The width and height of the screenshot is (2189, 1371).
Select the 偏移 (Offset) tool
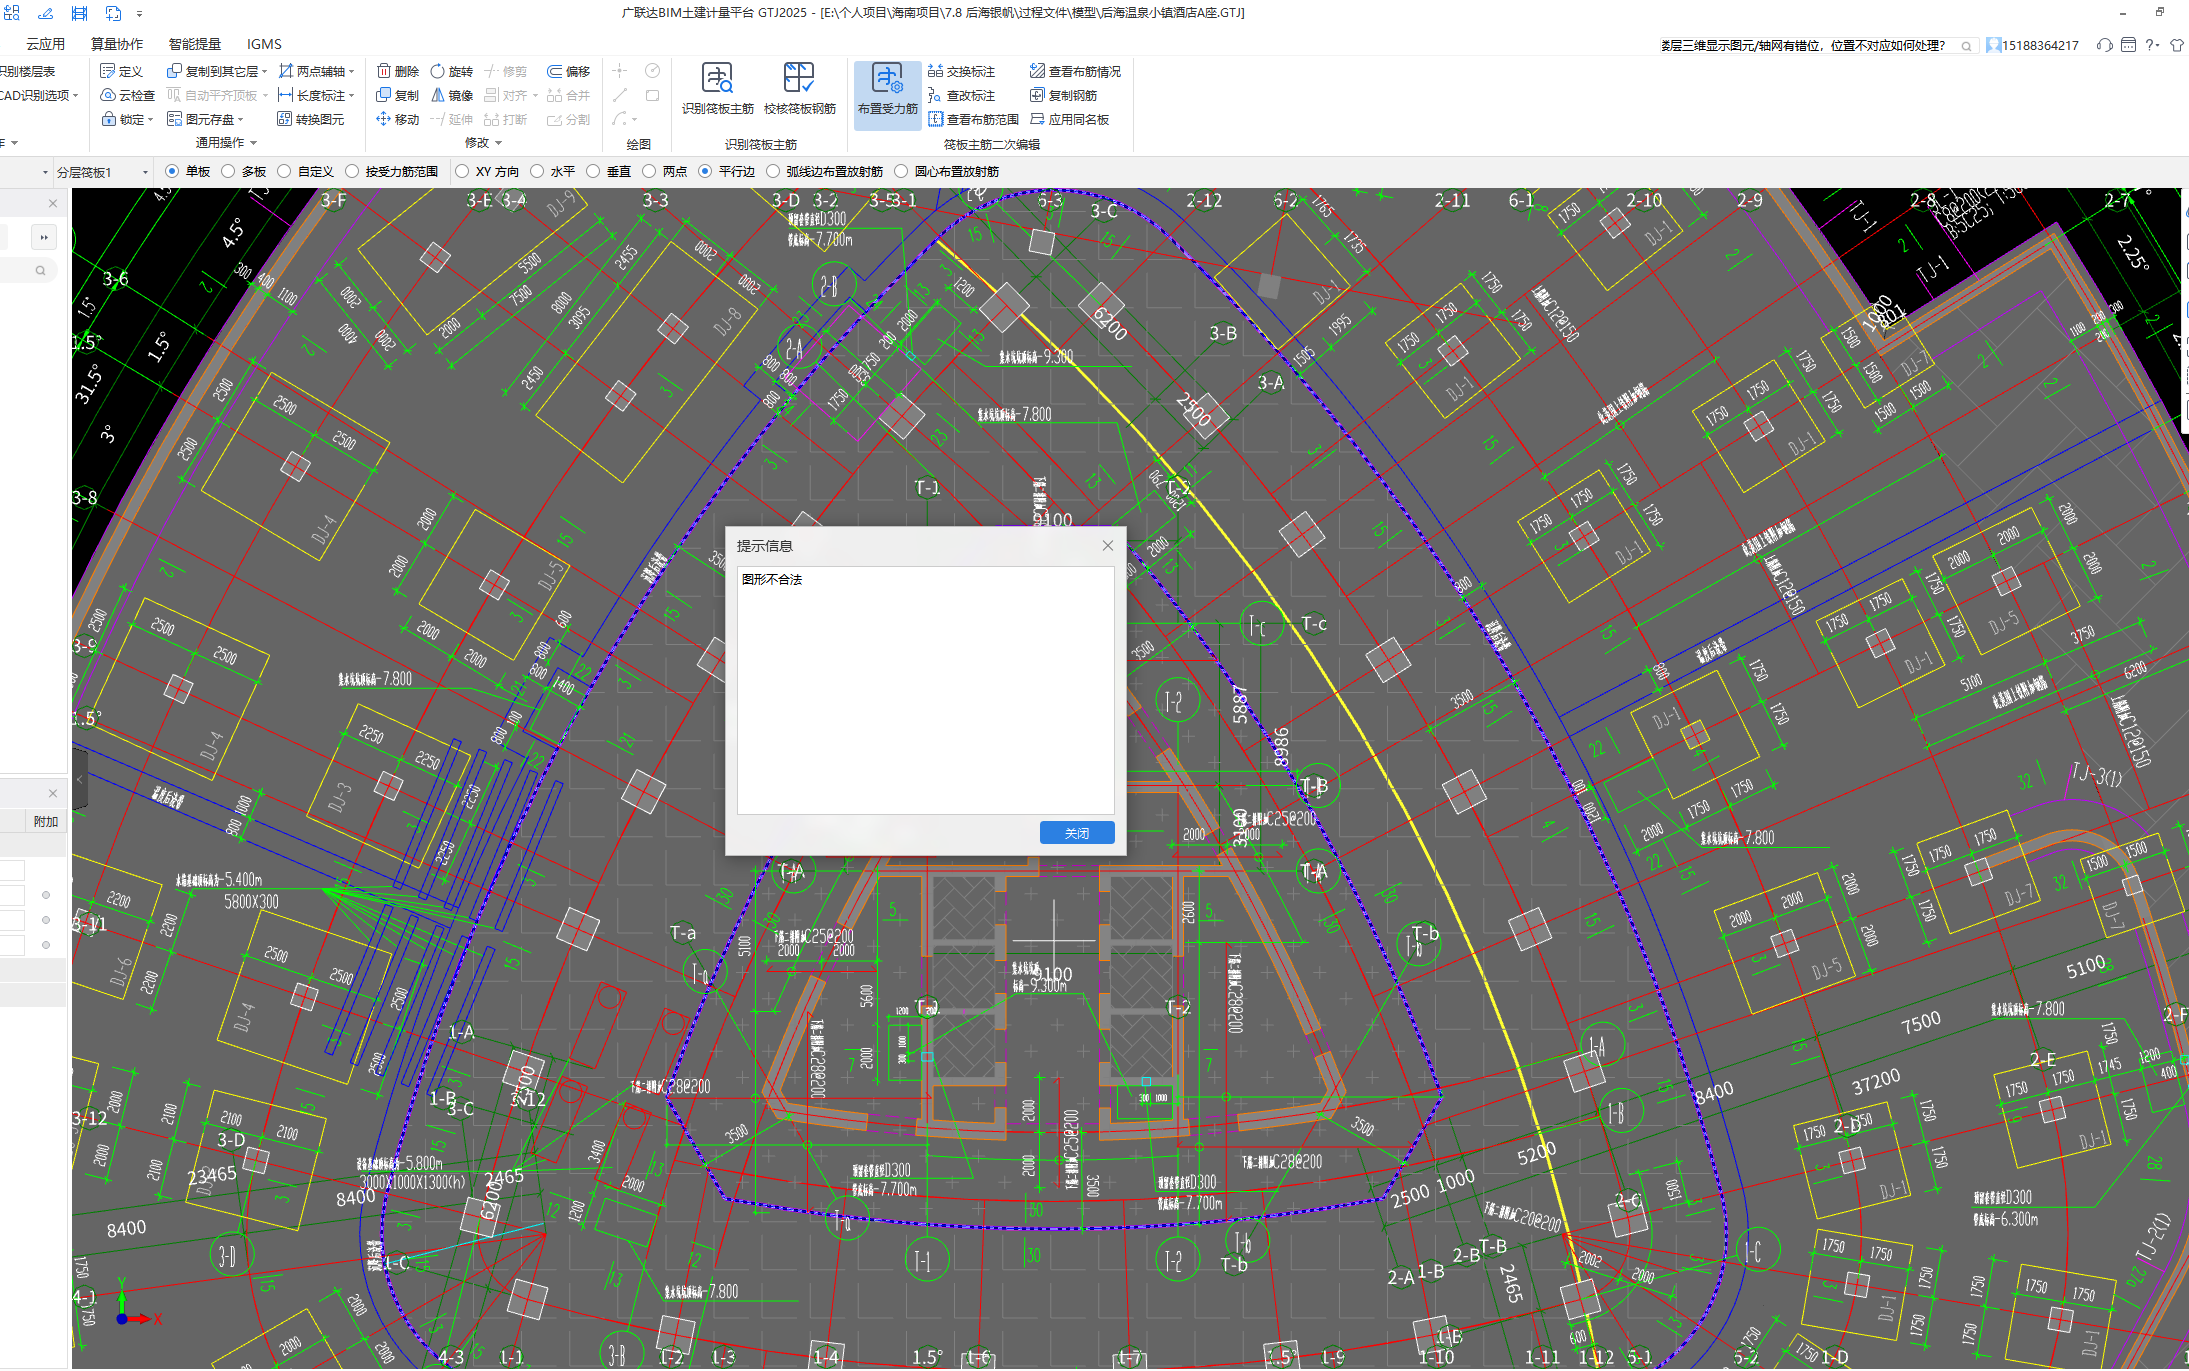tap(568, 71)
